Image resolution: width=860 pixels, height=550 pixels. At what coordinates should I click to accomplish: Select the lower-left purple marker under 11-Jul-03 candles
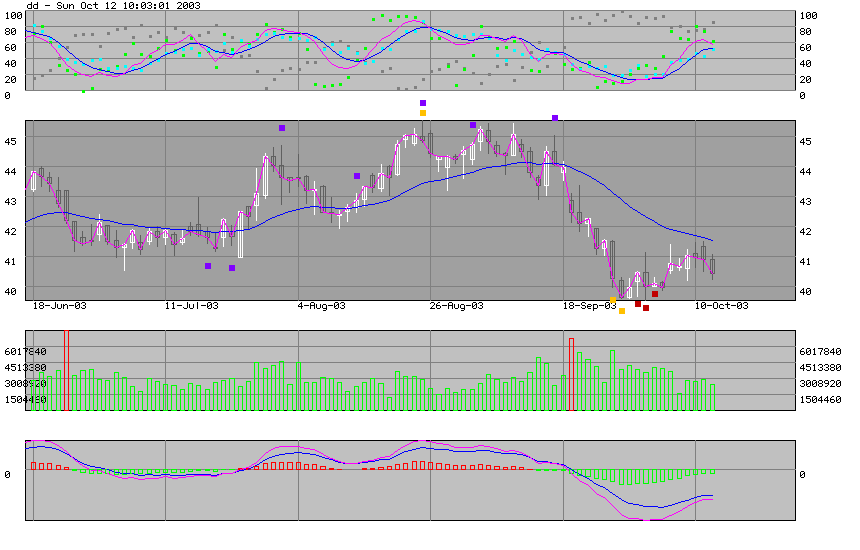[x=208, y=266]
